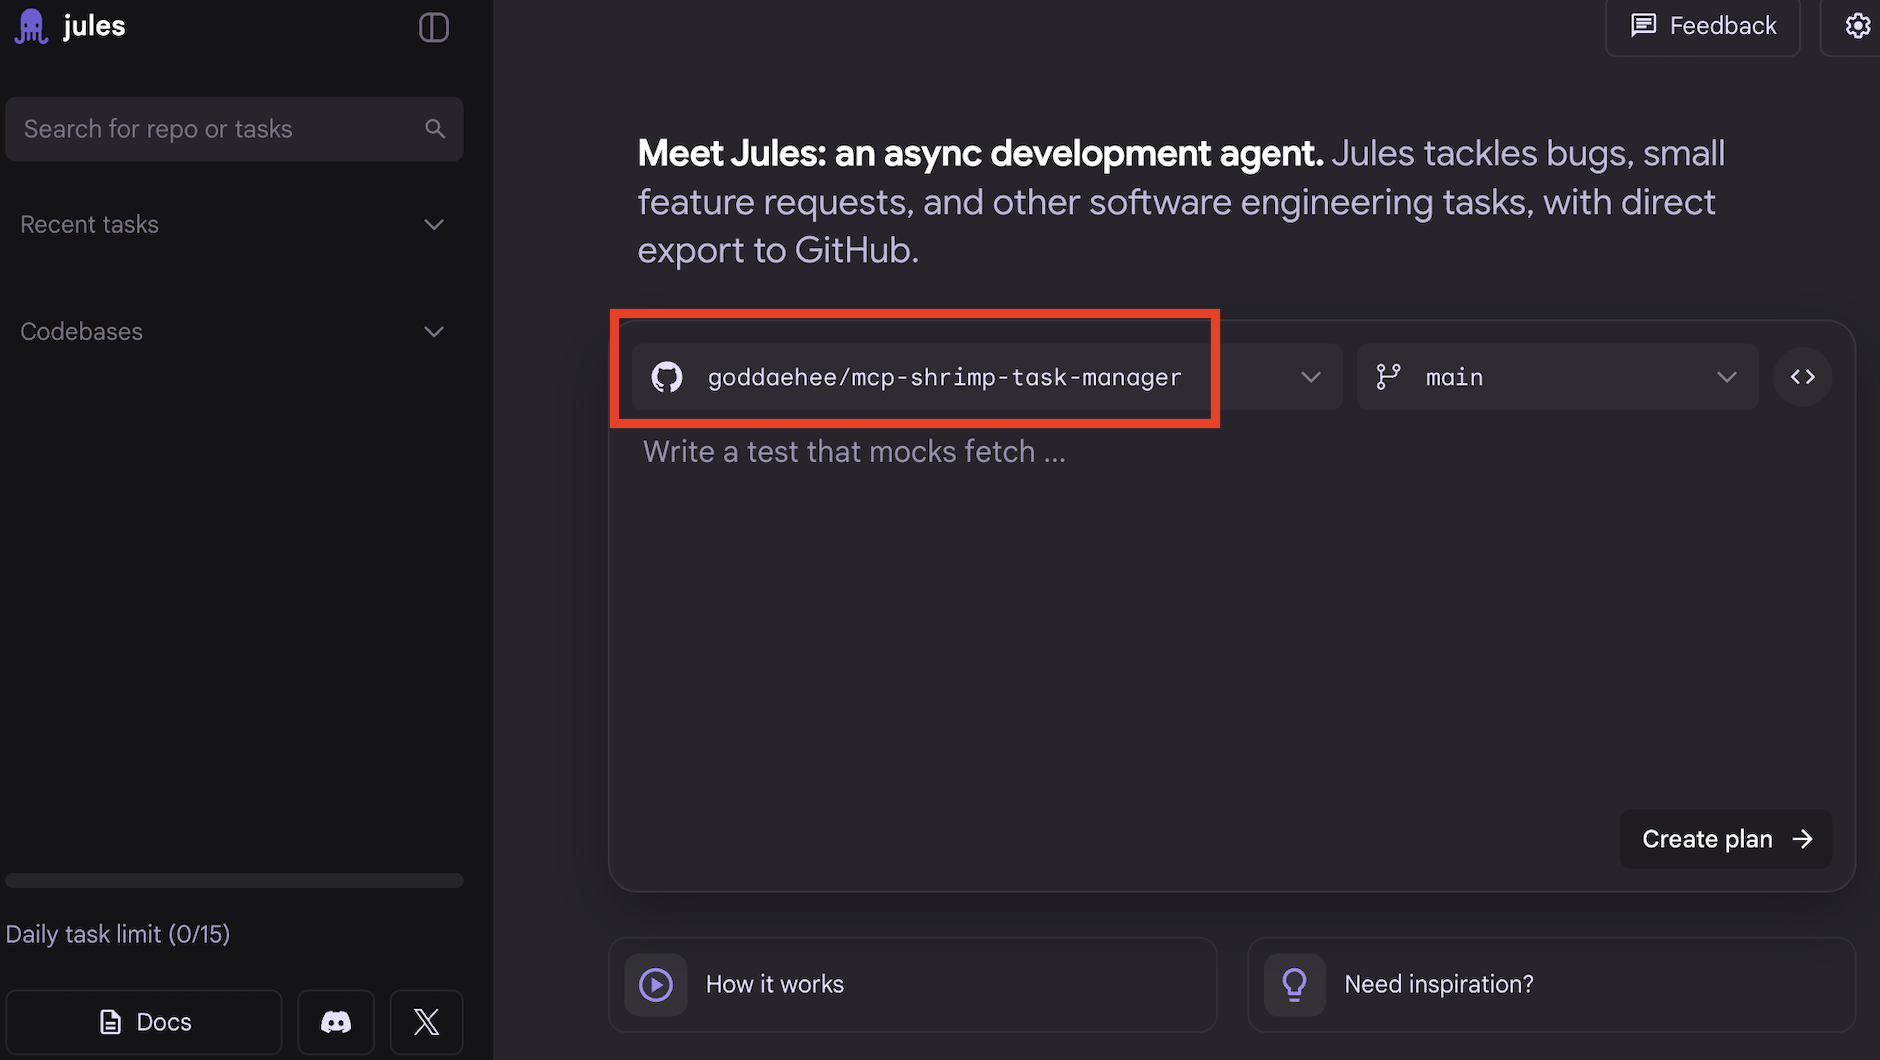
Task: Open the Need inspiration? card
Action: click(1551, 985)
